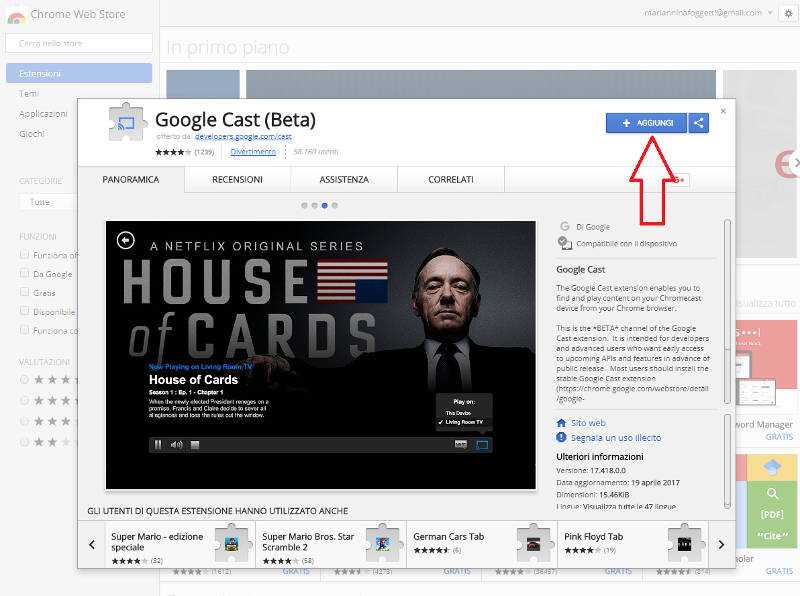Click the AGGIUNGI add extension button
The height and width of the screenshot is (596, 800).
coord(646,123)
